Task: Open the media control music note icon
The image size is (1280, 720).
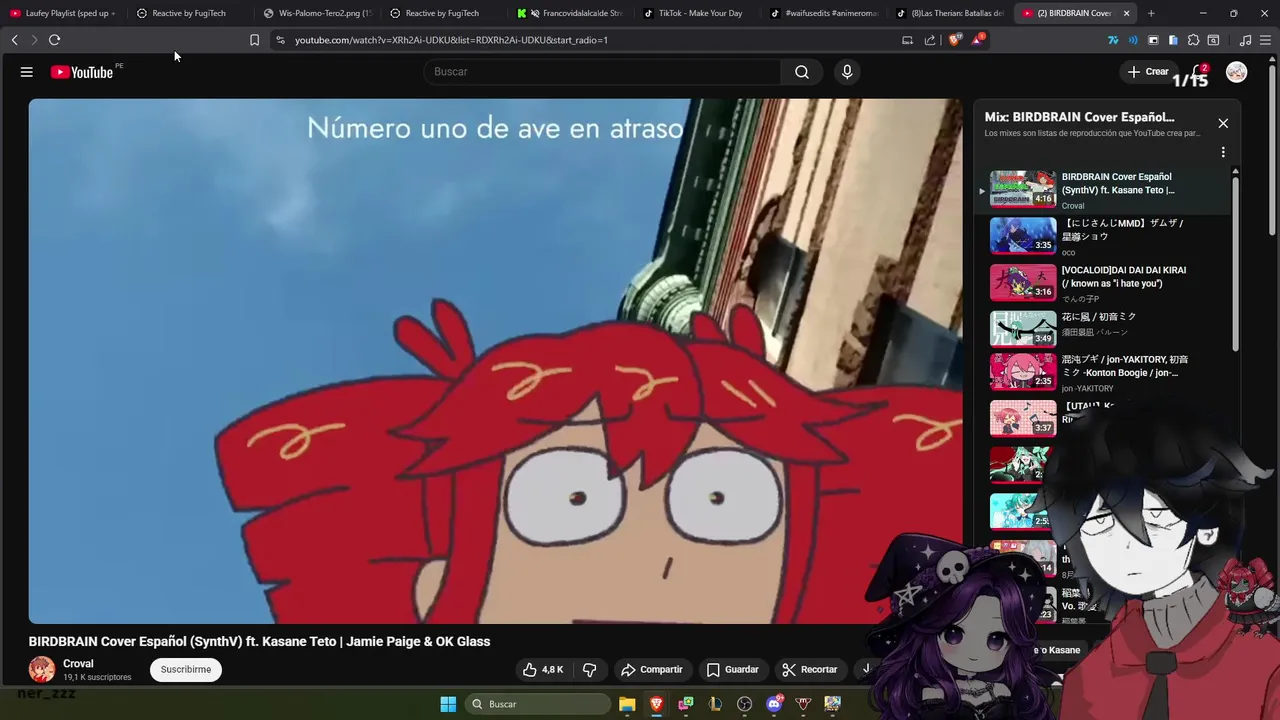Action: pyautogui.click(x=1245, y=40)
